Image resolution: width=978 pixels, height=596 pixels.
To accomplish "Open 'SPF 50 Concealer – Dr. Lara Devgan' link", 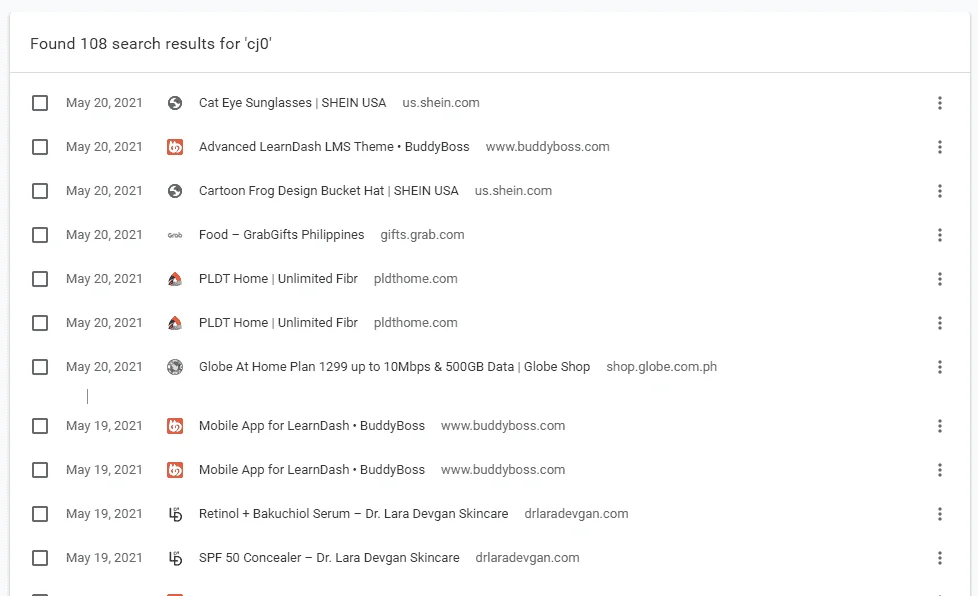I will coord(329,558).
